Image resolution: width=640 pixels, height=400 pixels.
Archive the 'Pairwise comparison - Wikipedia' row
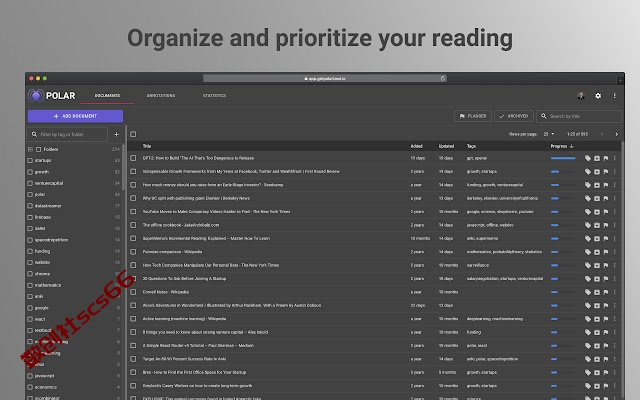tap(597, 252)
